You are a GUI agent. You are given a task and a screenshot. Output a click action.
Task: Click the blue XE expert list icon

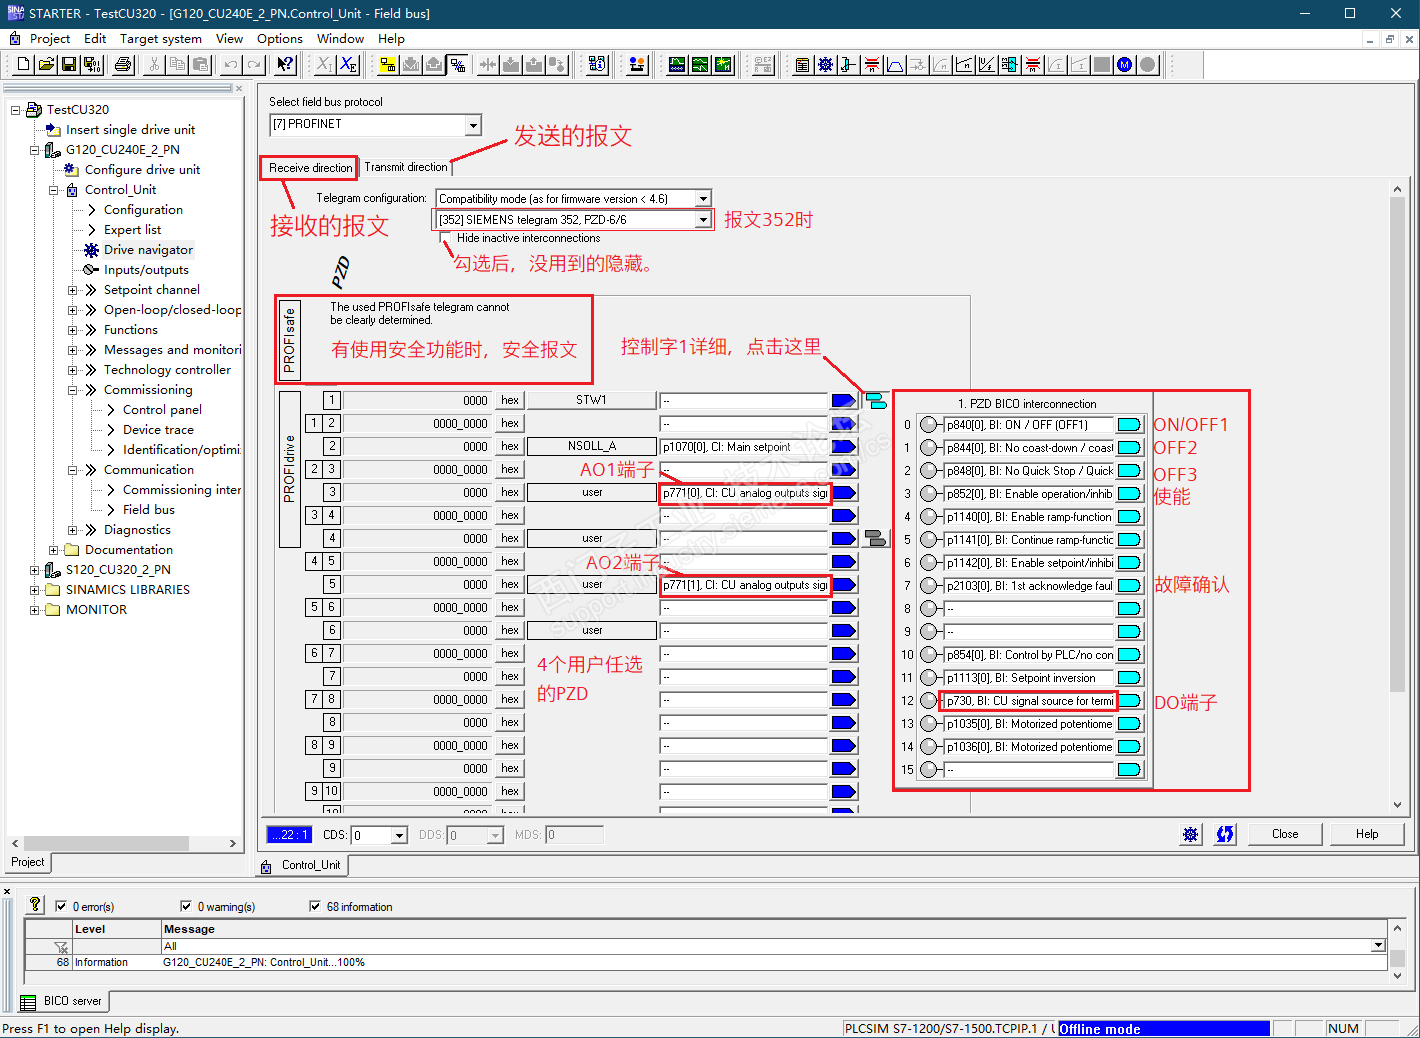(348, 65)
